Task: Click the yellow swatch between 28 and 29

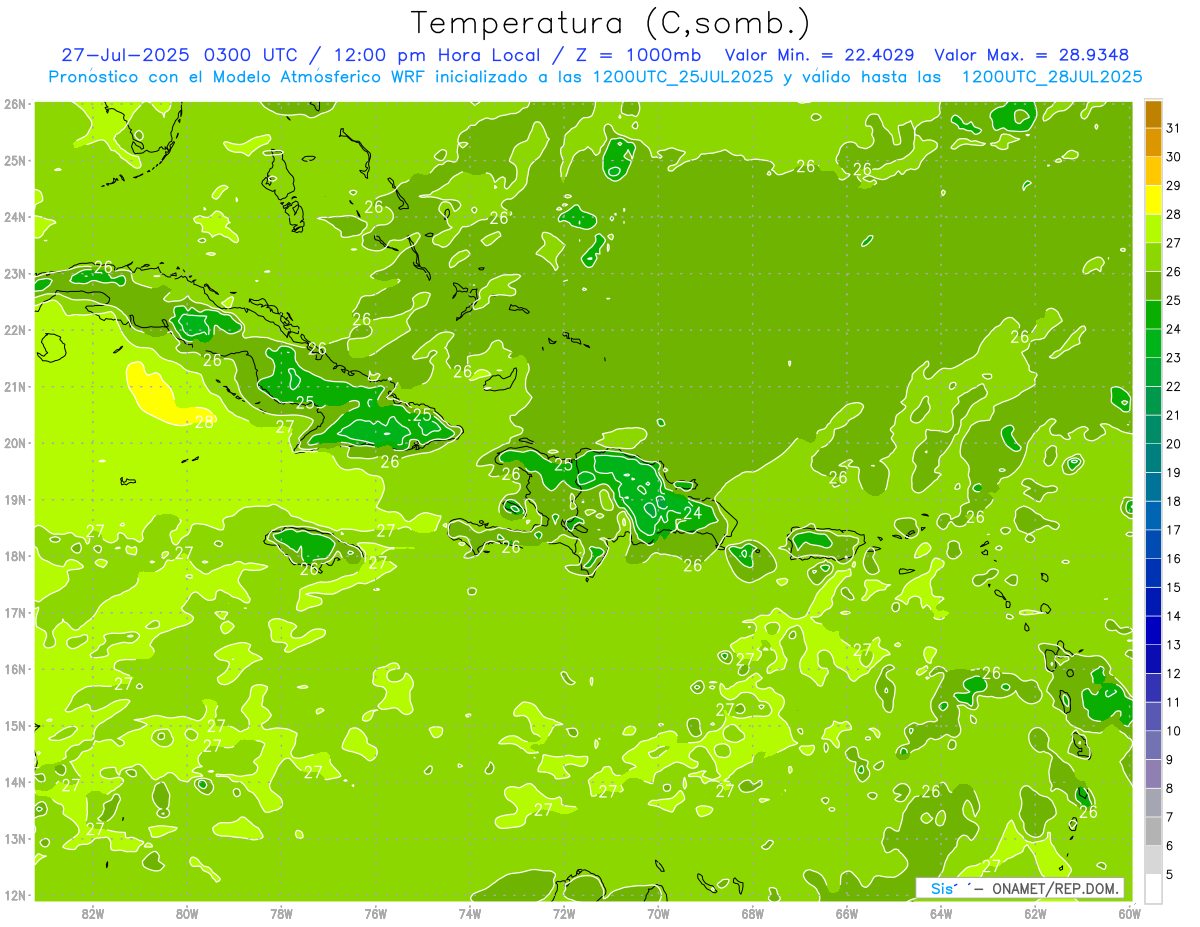Action: pyautogui.click(x=1153, y=200)
